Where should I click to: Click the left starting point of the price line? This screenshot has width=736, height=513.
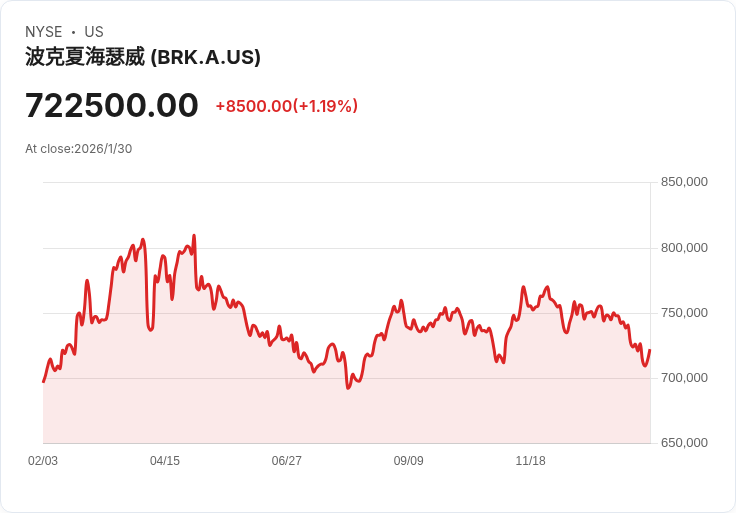tap(43, 382)
